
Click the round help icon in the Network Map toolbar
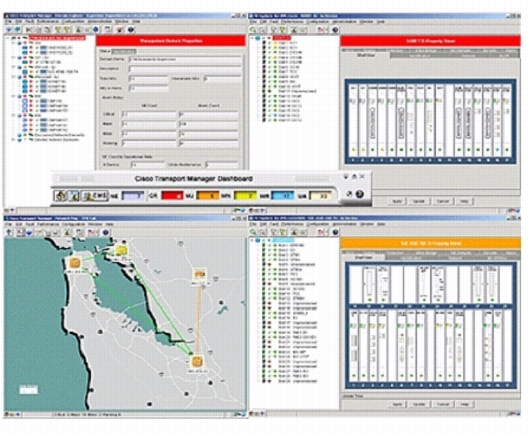pyautogui.click(x=106, y=232)
